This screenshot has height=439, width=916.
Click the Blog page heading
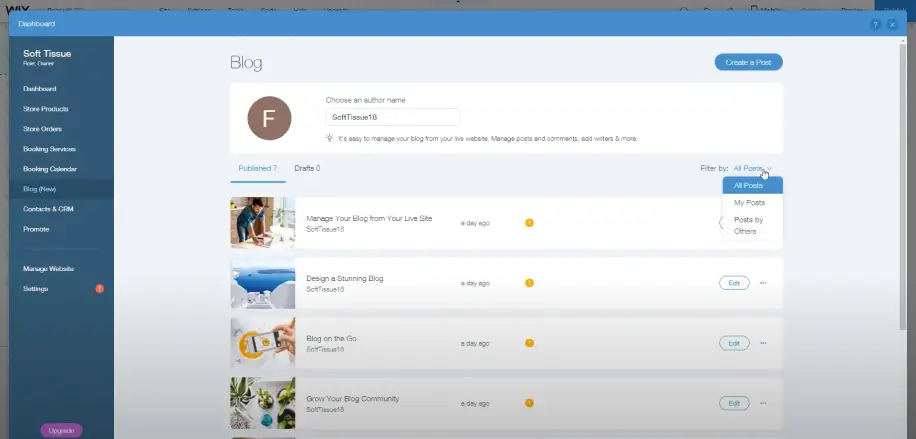click(246, 63)
